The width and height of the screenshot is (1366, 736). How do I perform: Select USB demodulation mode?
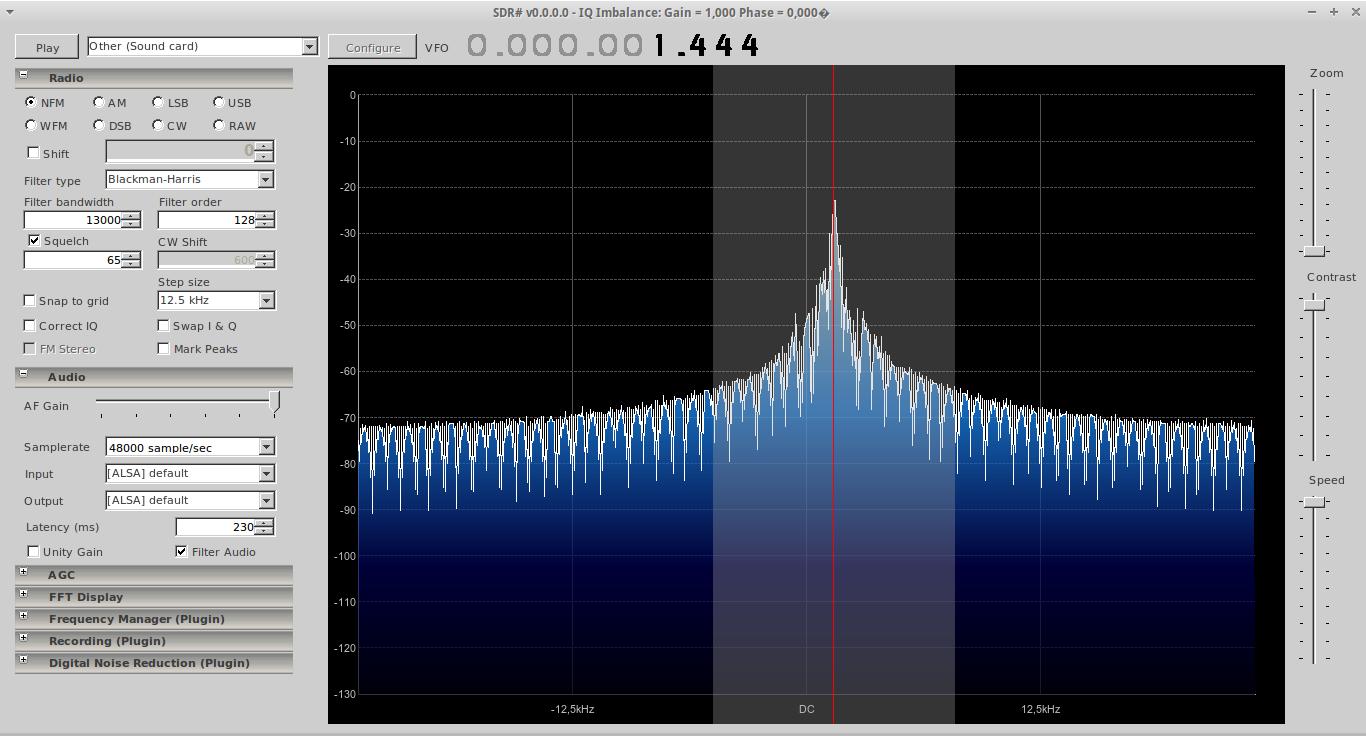[219, 102]
